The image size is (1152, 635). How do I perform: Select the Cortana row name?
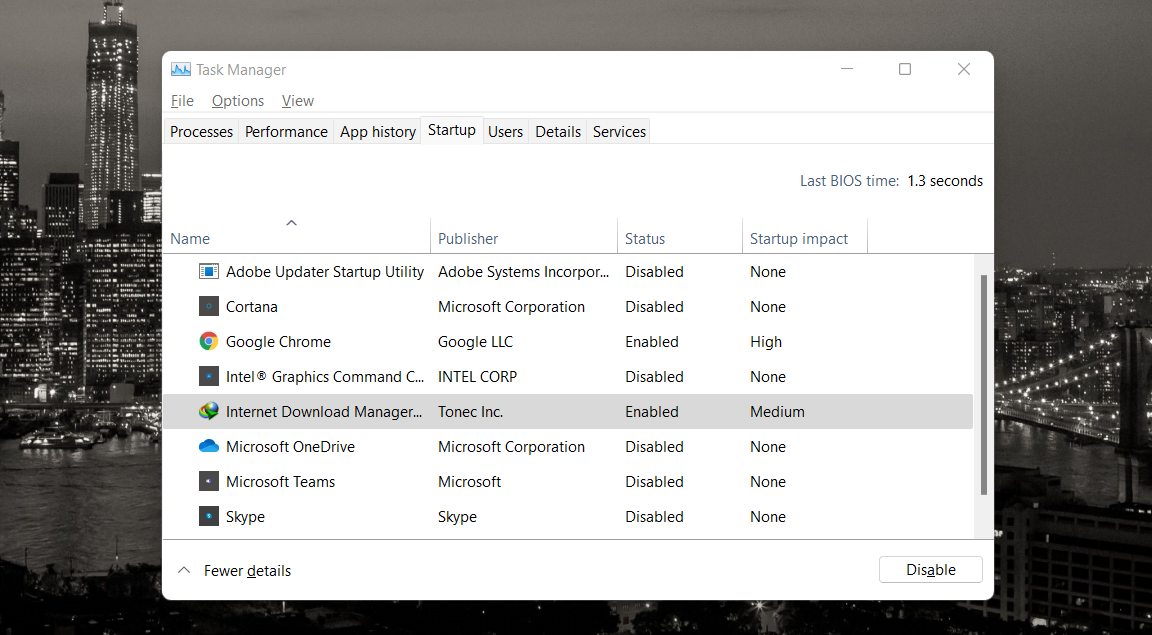[252, 306]
